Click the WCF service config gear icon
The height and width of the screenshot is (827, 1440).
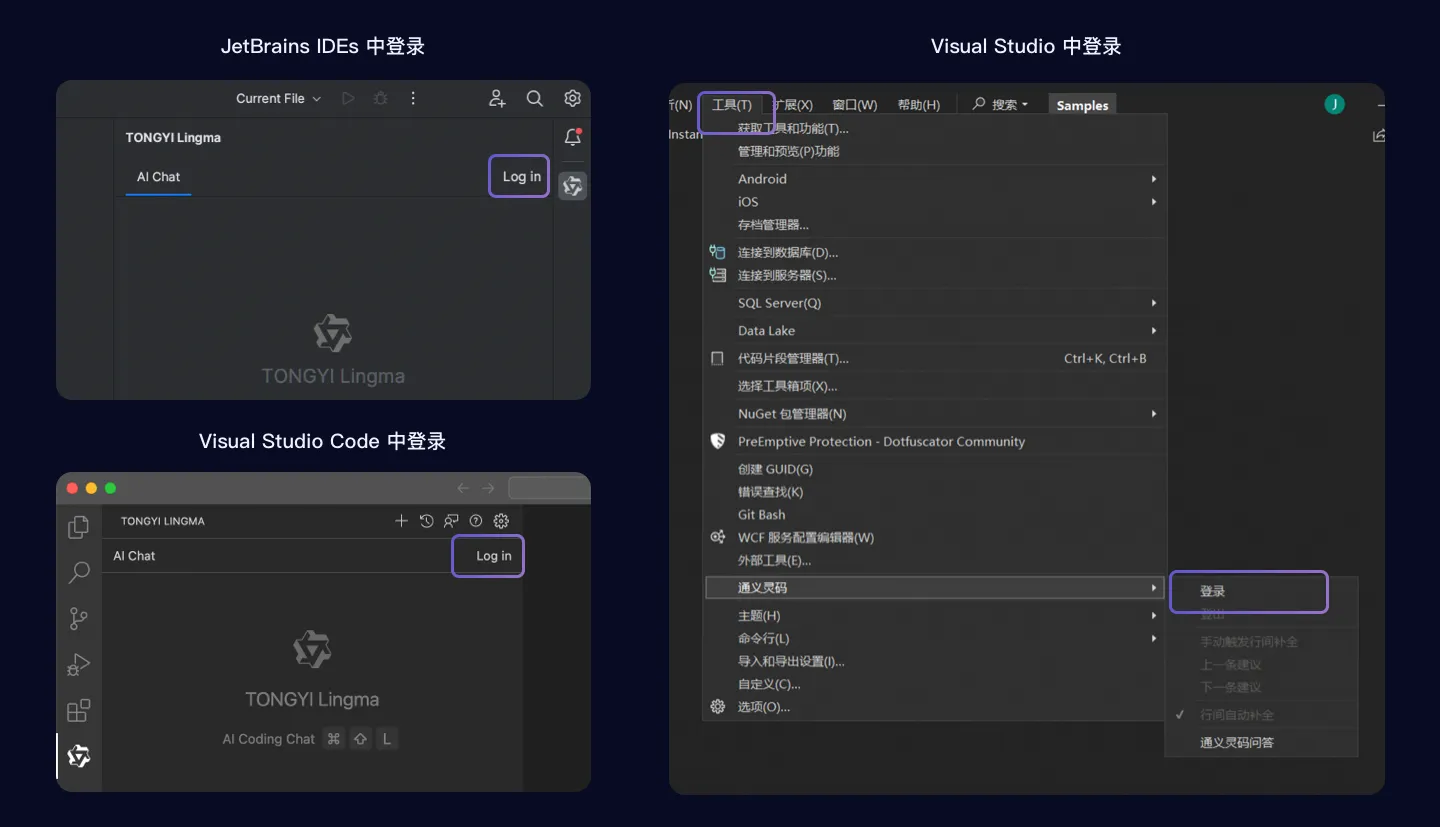coord(717,537)
